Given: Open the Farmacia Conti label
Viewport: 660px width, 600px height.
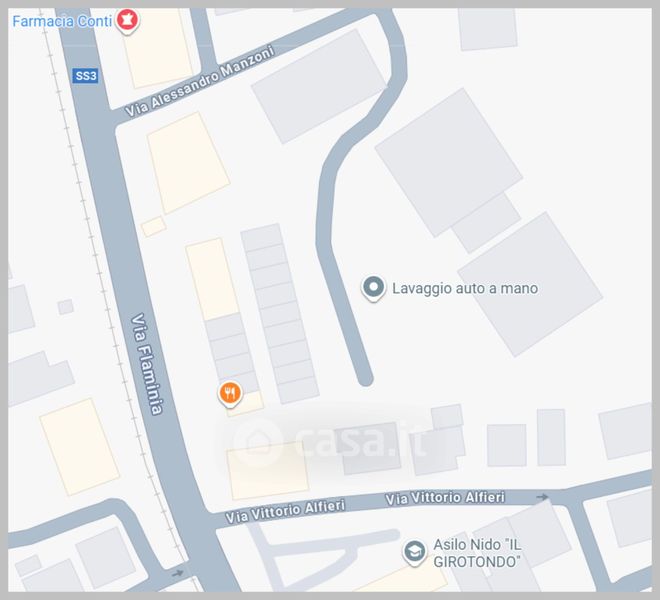Looking at the screenshot, I should point(62,21).
